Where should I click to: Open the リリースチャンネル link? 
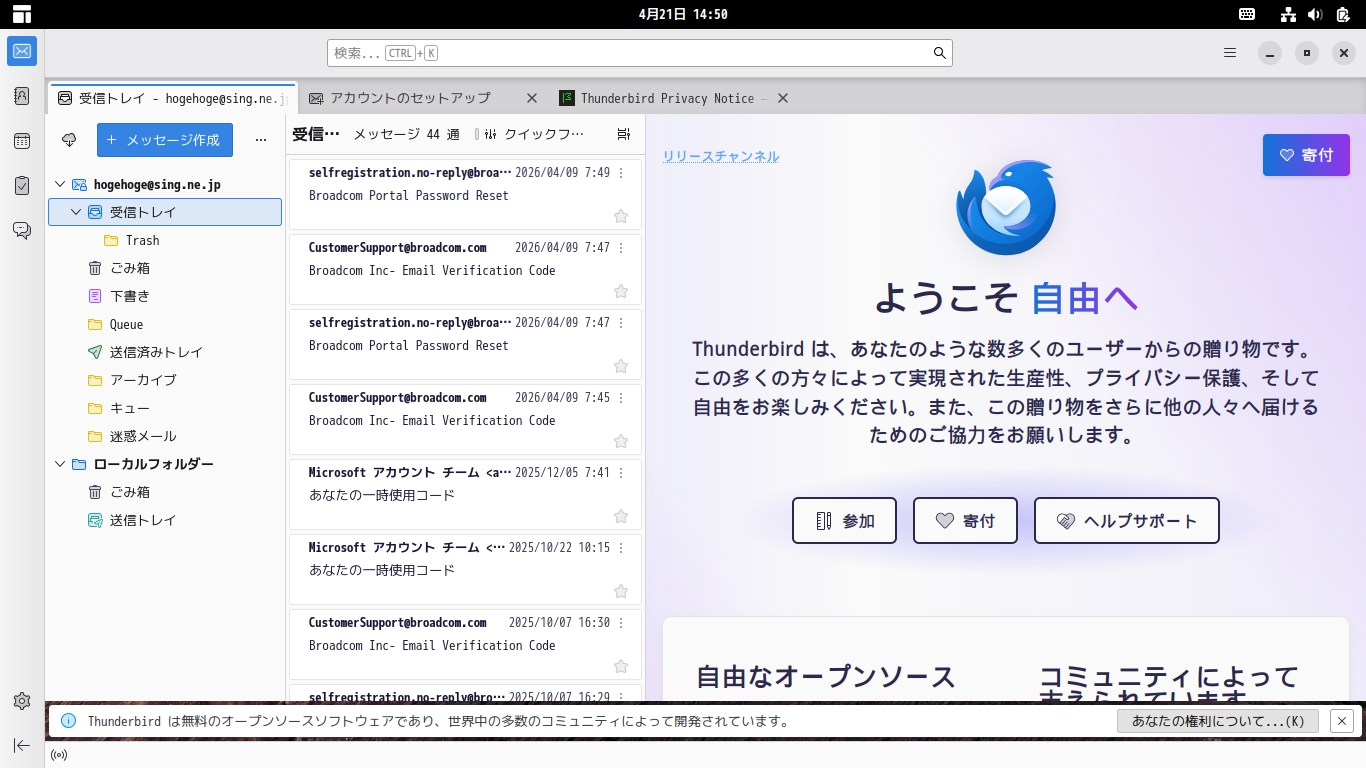[721, 156]
